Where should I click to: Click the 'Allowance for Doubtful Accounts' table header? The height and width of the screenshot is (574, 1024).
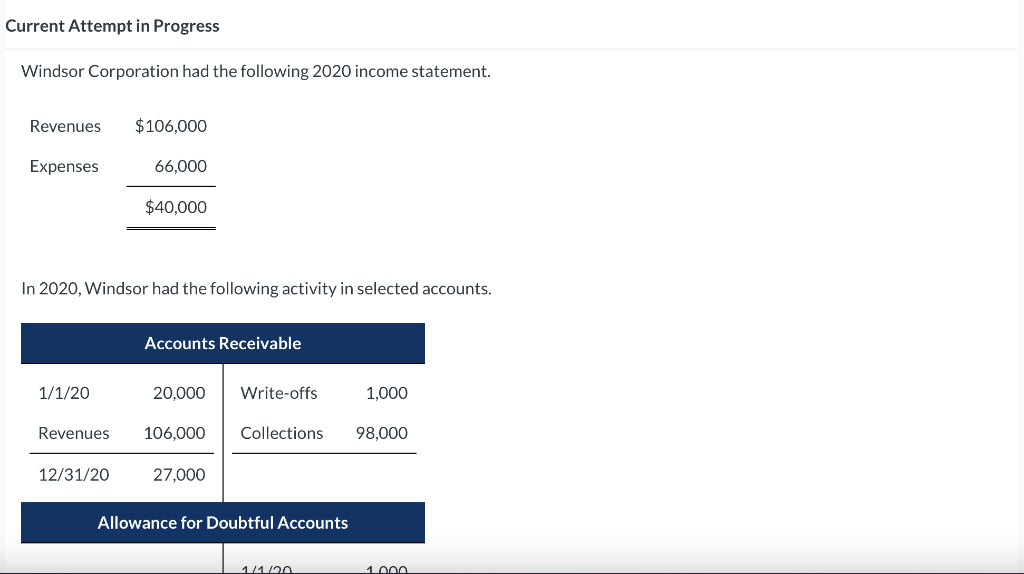(x=223, y=523)
